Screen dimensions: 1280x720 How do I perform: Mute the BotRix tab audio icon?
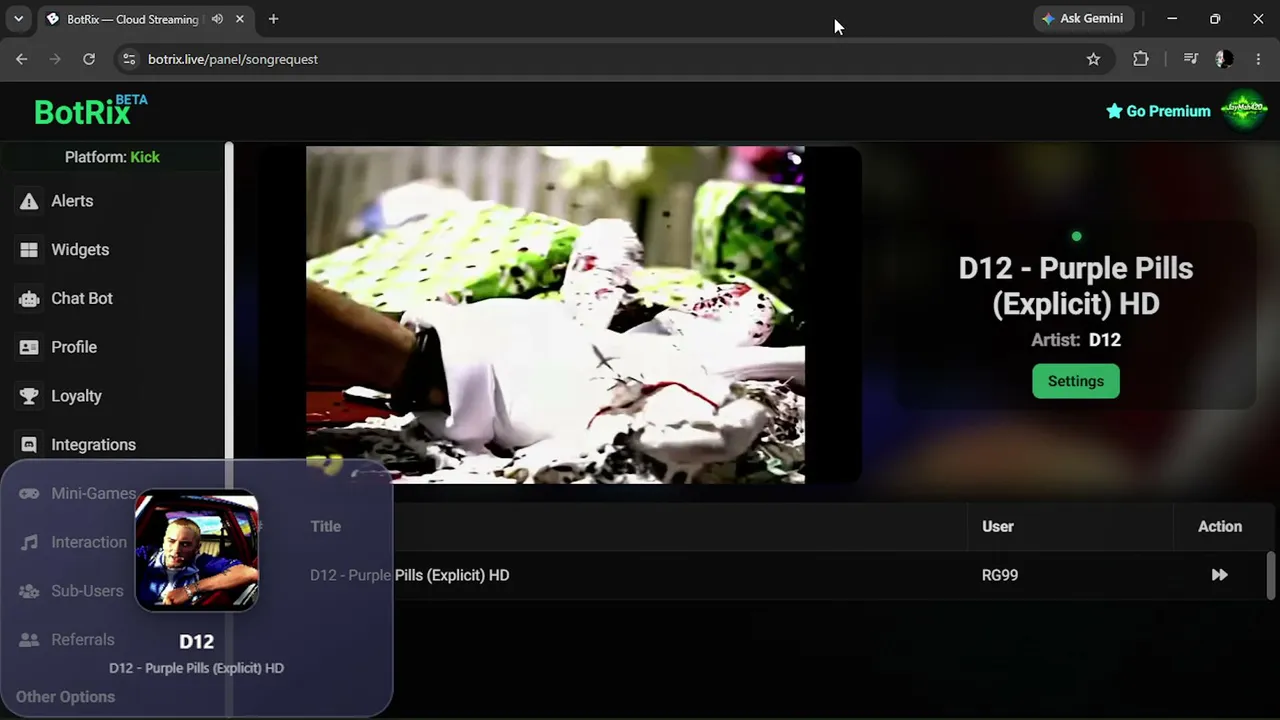coord(217,19)
